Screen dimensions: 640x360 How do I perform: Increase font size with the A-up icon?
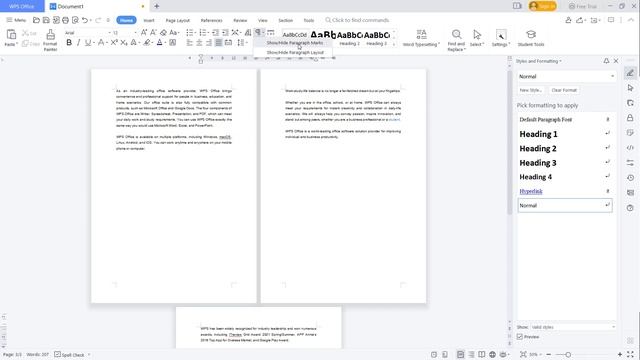coord(144,32)
